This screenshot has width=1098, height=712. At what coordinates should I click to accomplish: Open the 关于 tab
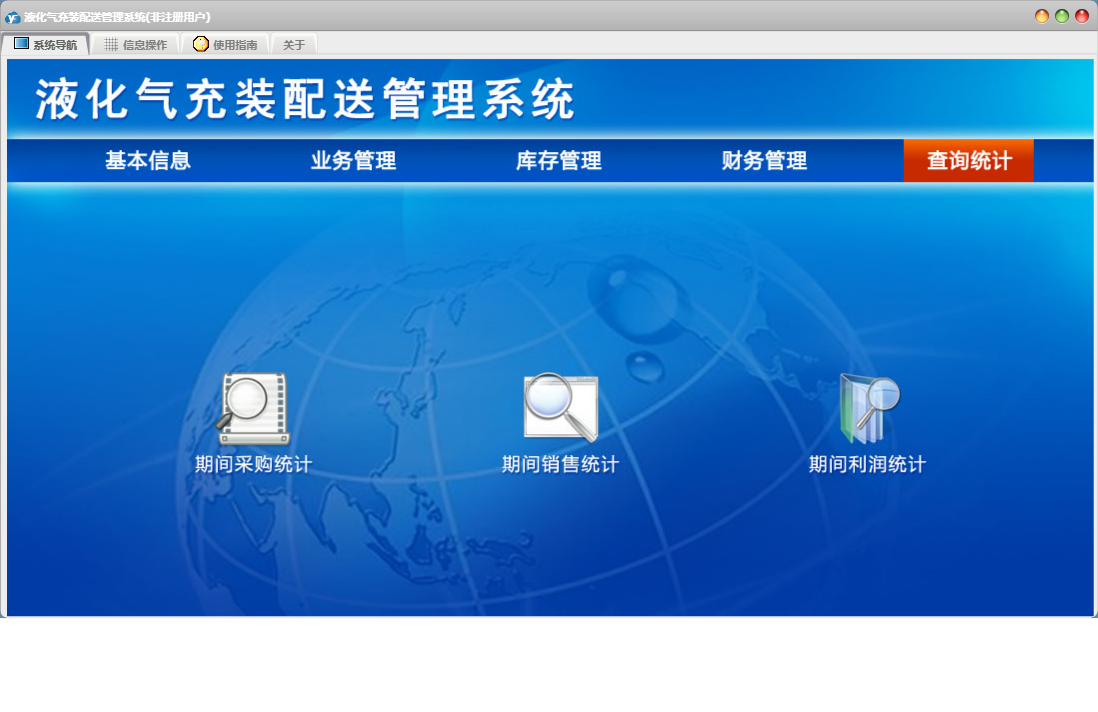294,44
